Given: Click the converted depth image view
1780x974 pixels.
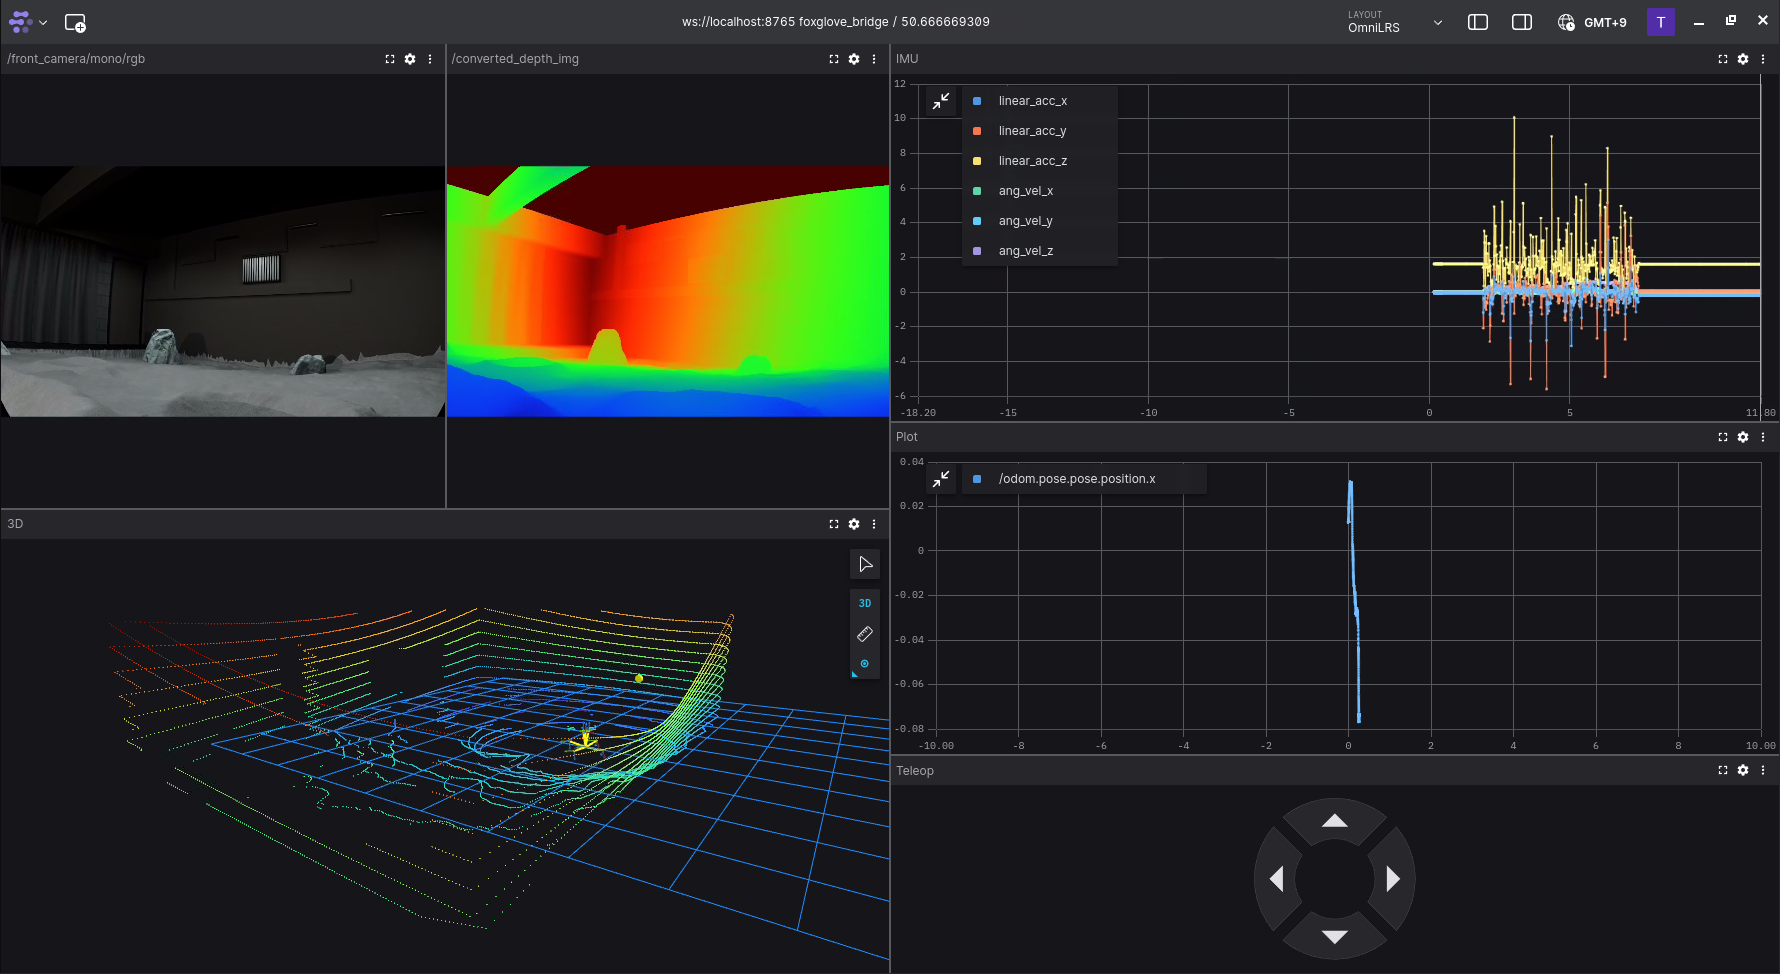Looking at the screenshot, I should tap(668, 291).
